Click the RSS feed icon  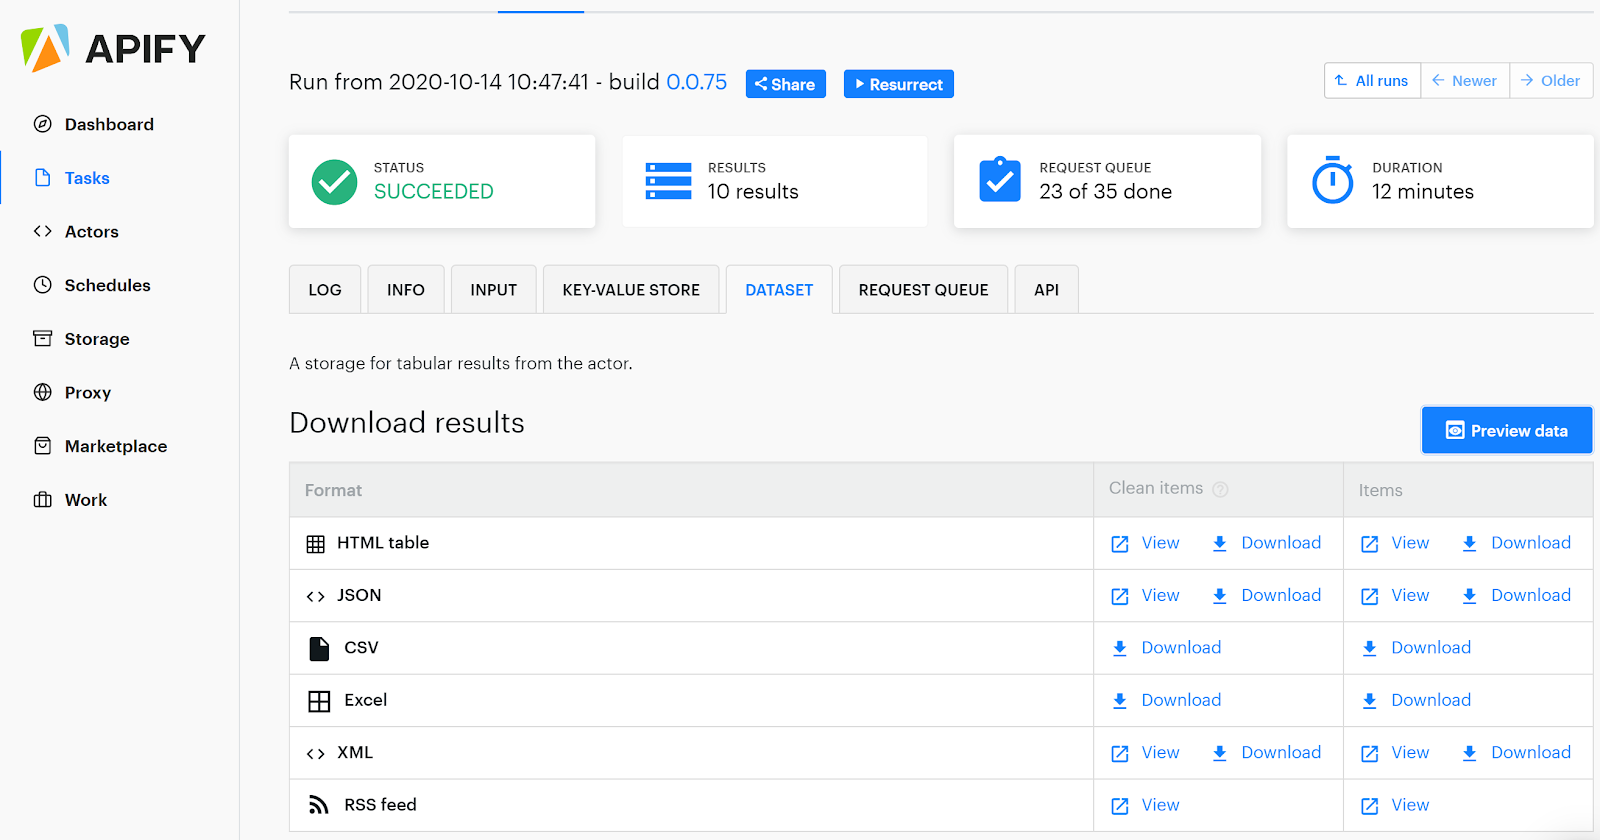click(x=318, y=805)
